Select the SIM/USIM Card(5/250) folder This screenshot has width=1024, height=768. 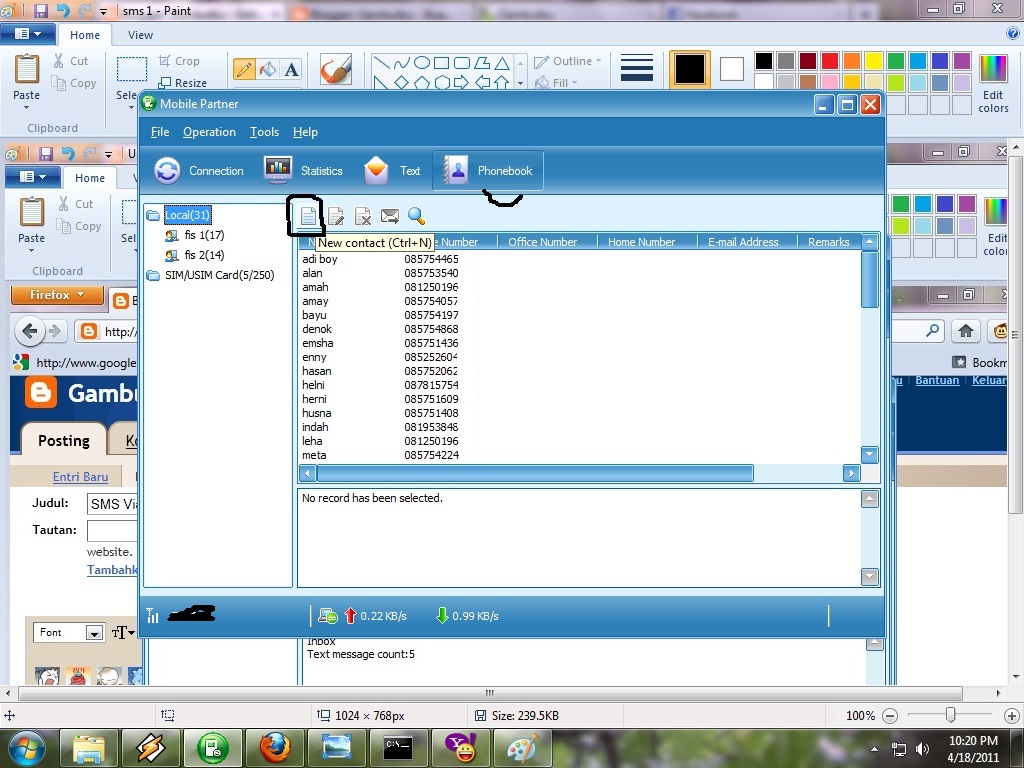click(x=219, y=275)
